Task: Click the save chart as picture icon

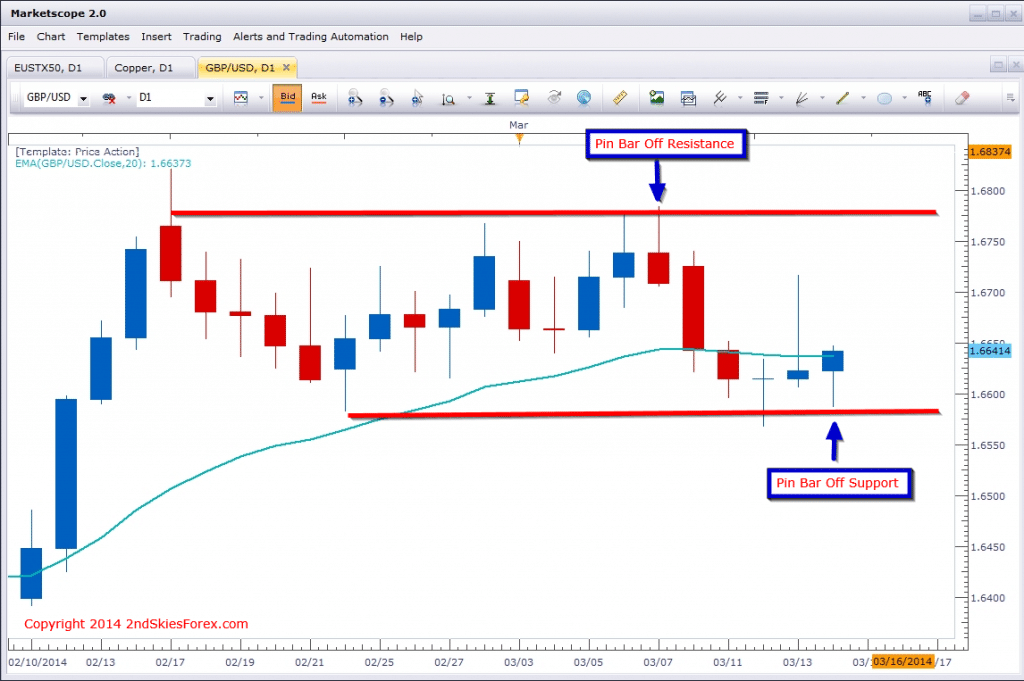Action: [x=656, y=98]
